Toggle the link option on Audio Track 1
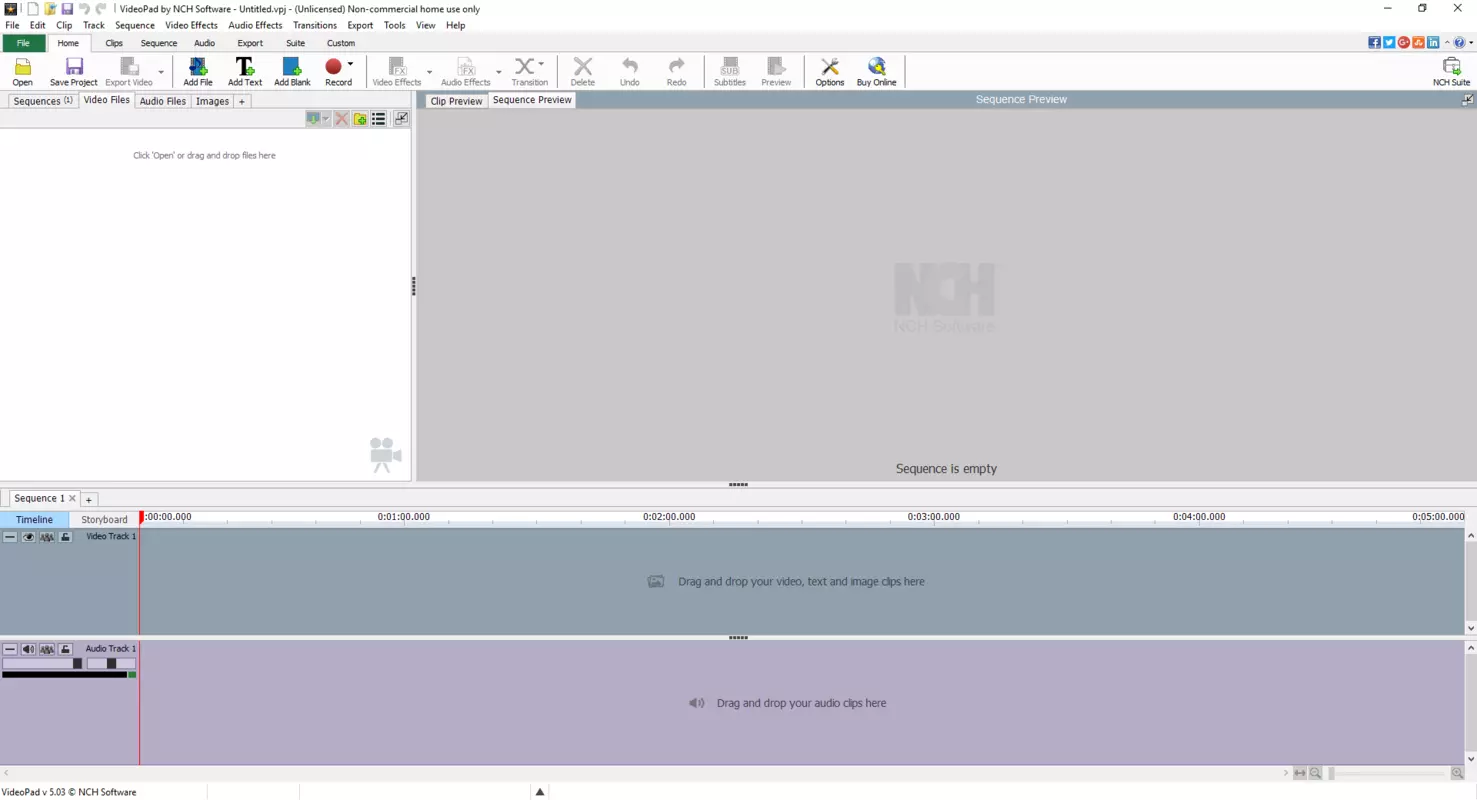1477x800 pixels. [x=47, y=649]
